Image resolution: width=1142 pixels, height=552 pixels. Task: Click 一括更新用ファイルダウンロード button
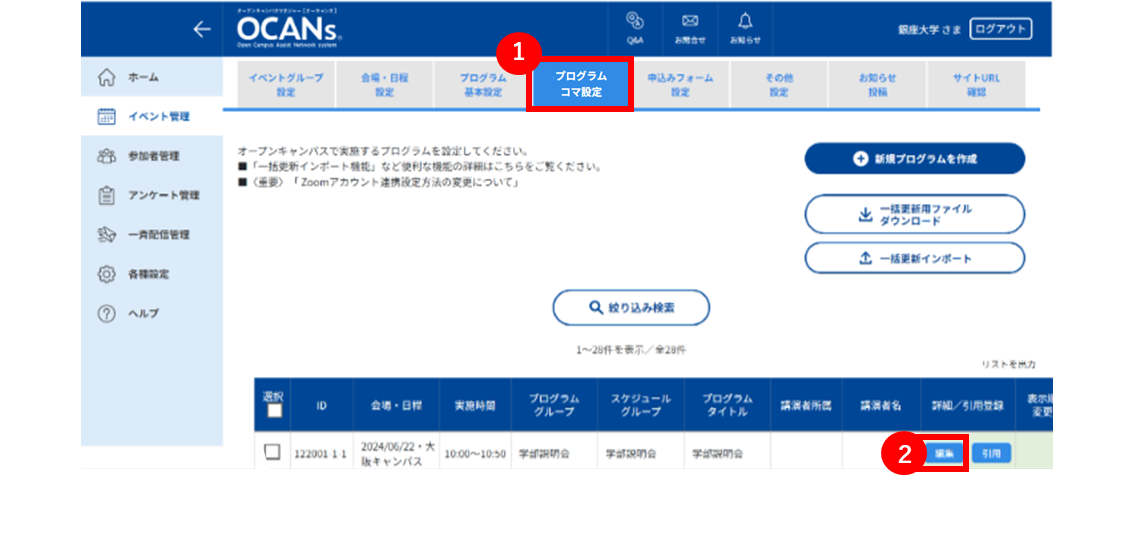pos(915,214)
